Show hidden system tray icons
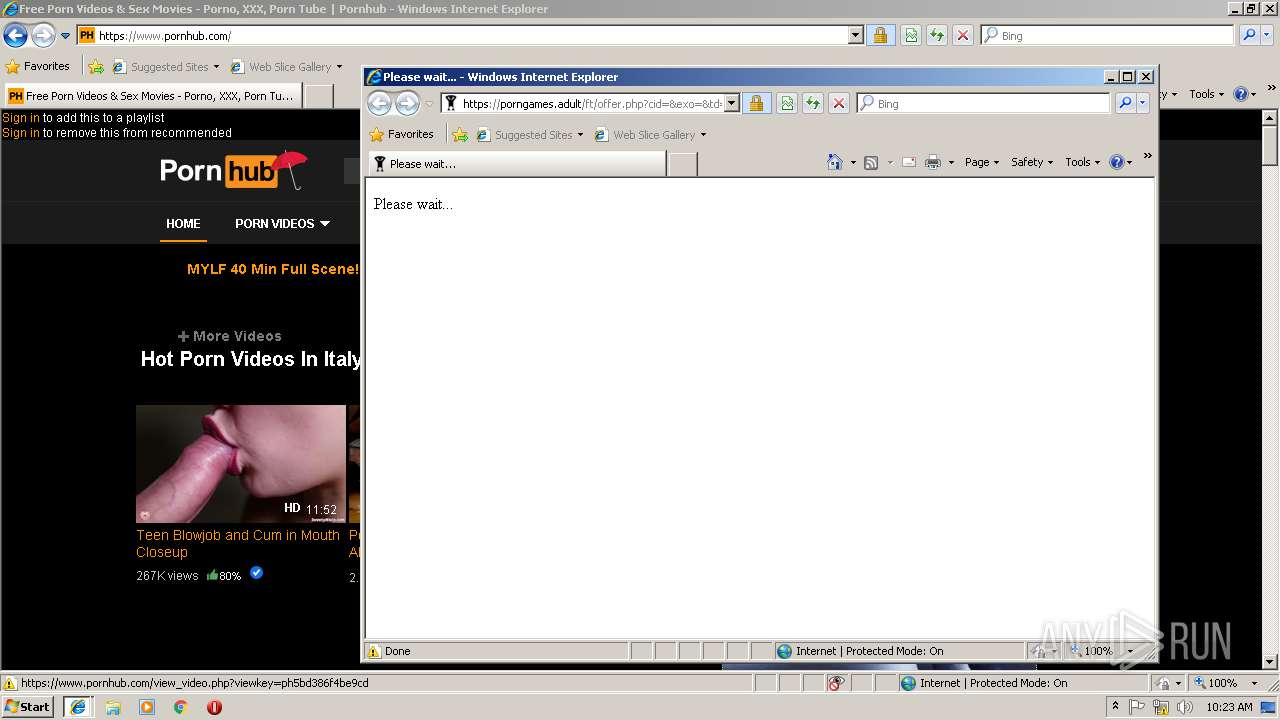Viewport: 1280px width, 720px height. click(x=1115, y=706)
